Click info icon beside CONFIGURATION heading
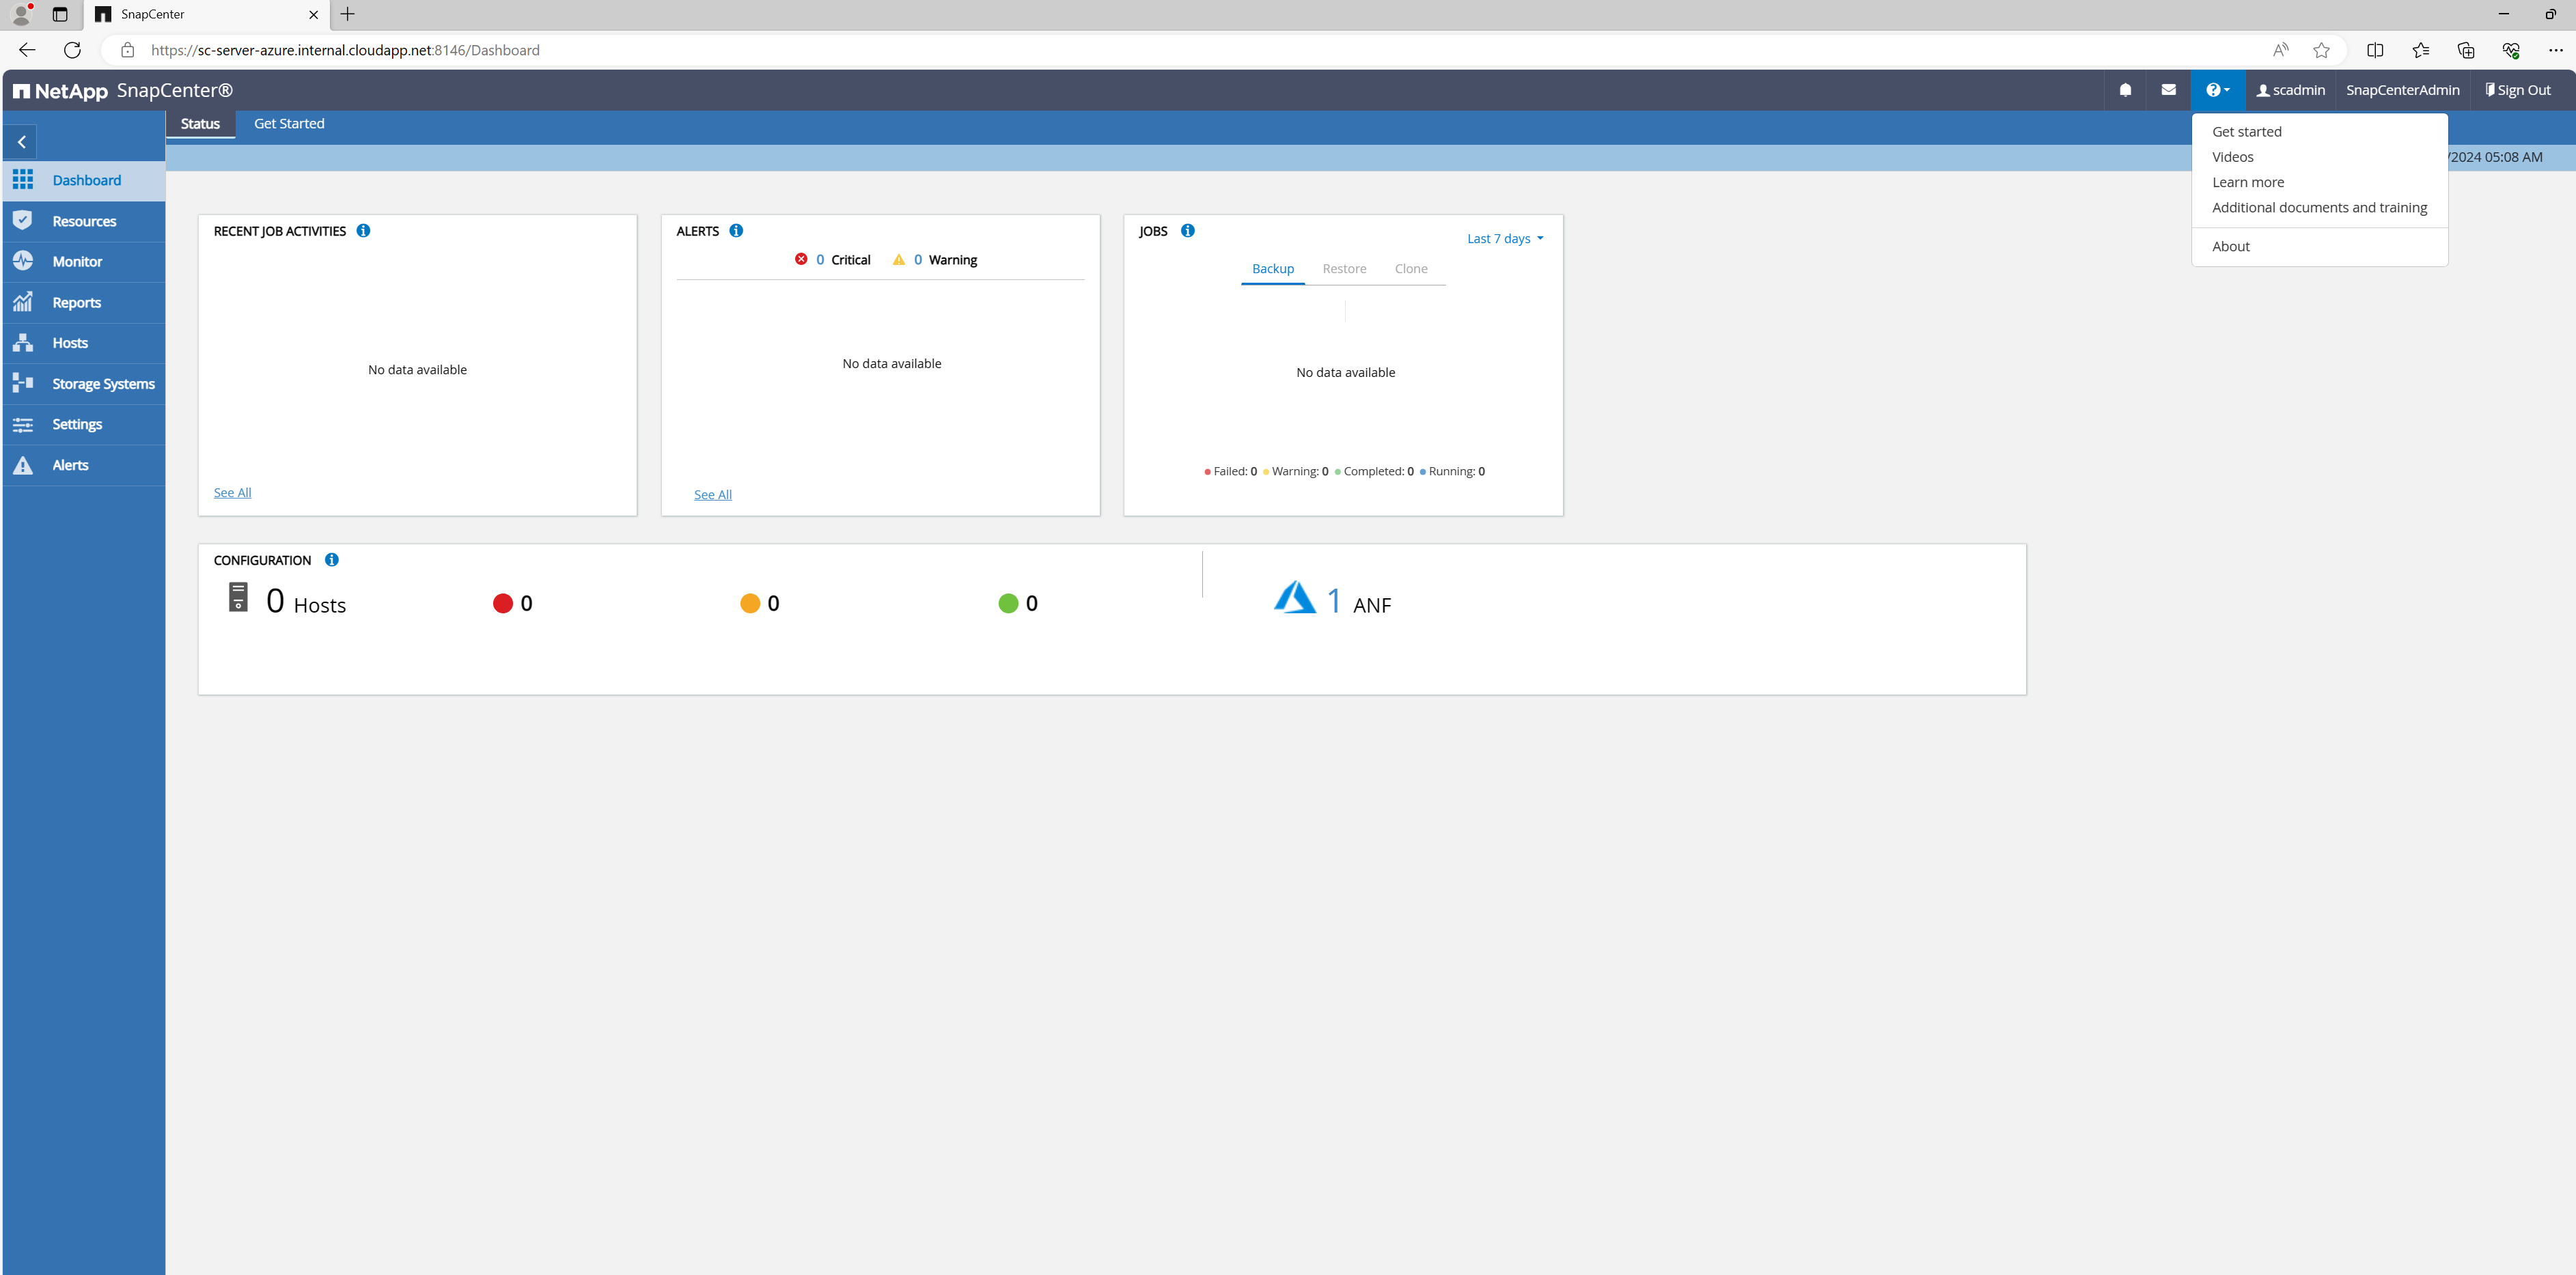Viewport: 2576px width, 1275px height. pos(332,560)
